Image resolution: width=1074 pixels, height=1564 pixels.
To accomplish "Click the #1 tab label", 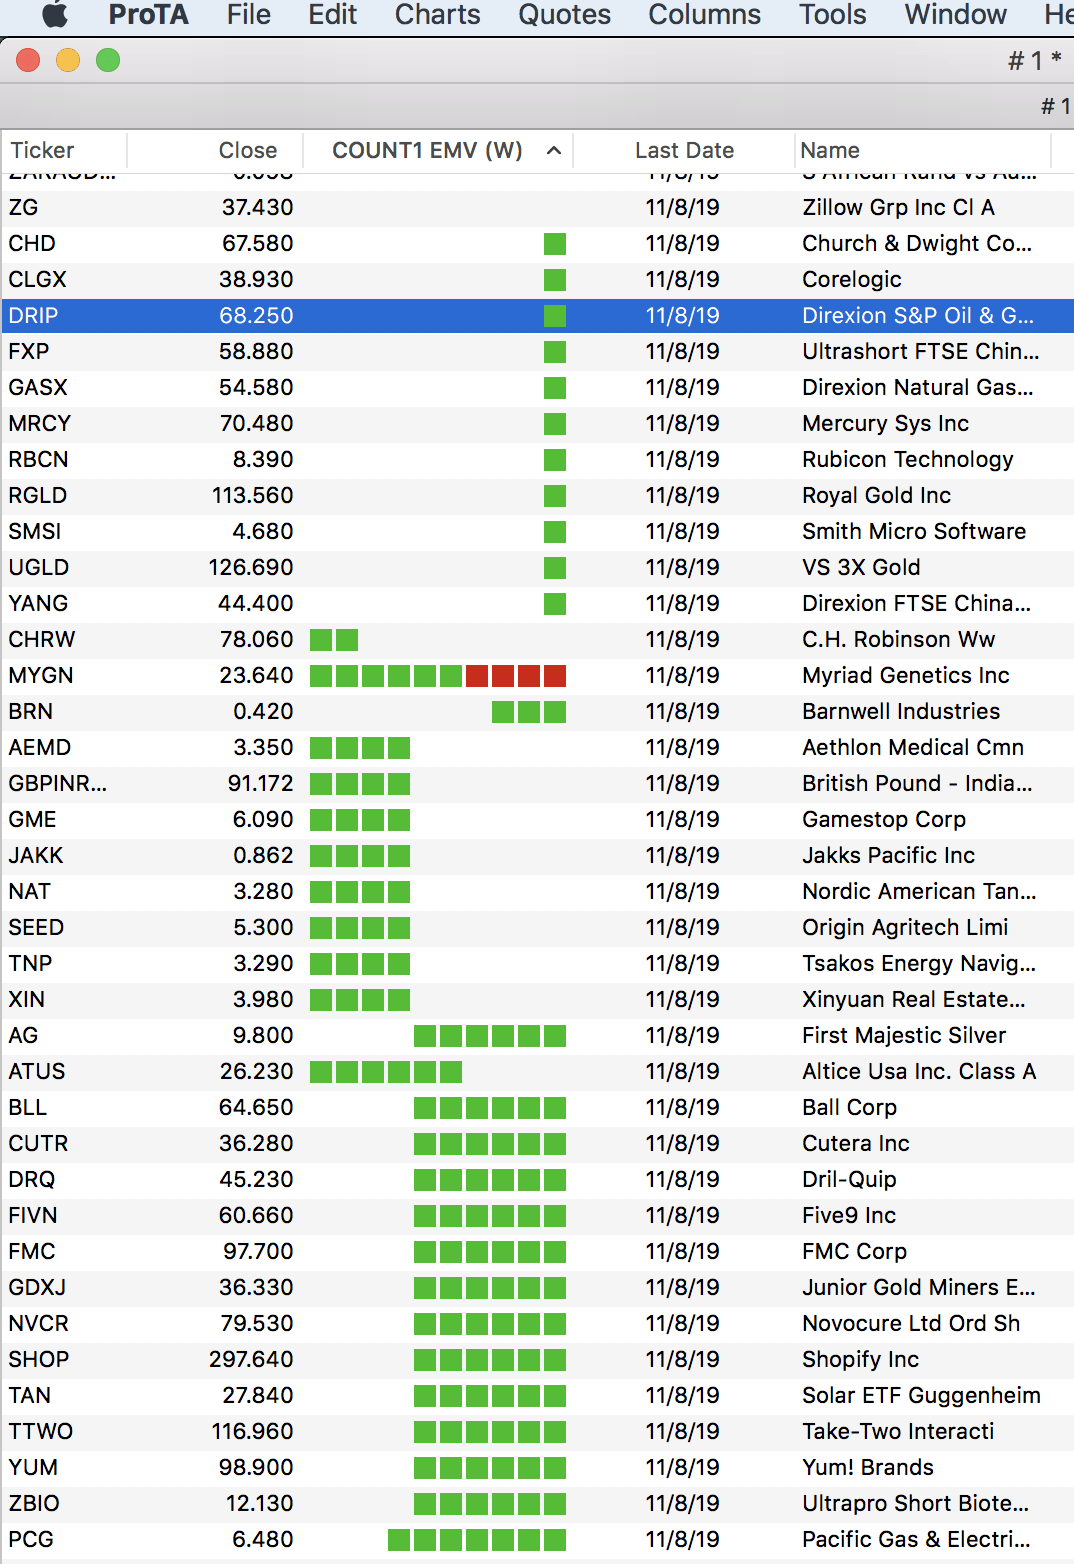I will 1055,106.
